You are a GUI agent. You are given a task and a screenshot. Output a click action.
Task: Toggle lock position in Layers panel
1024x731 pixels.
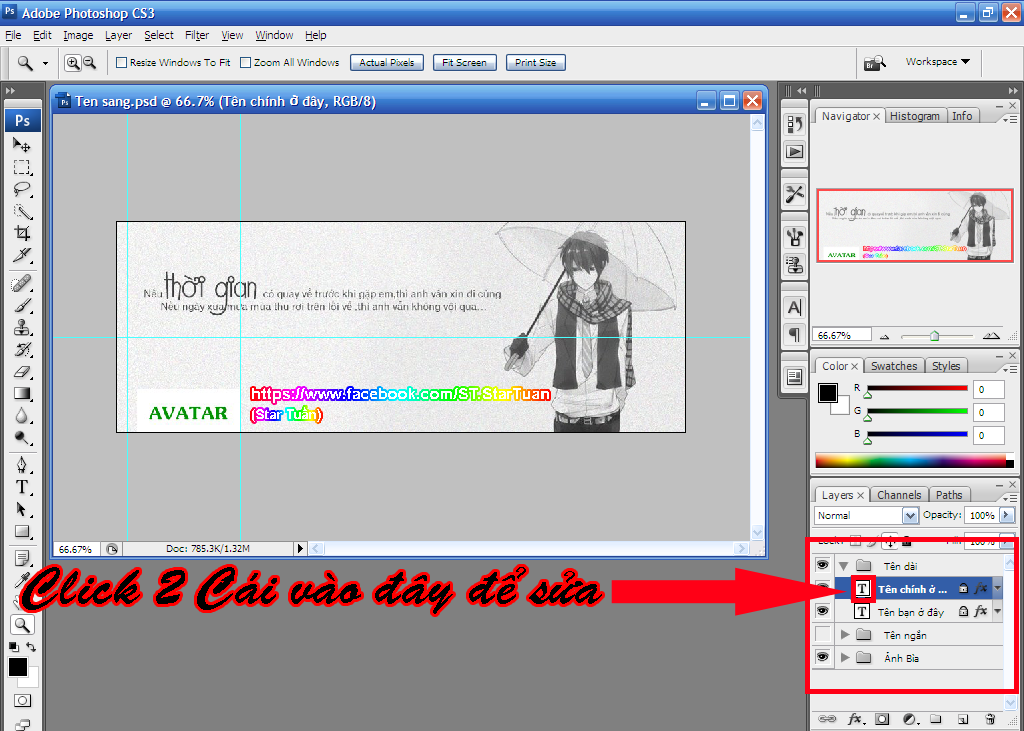tap(890, 541)
